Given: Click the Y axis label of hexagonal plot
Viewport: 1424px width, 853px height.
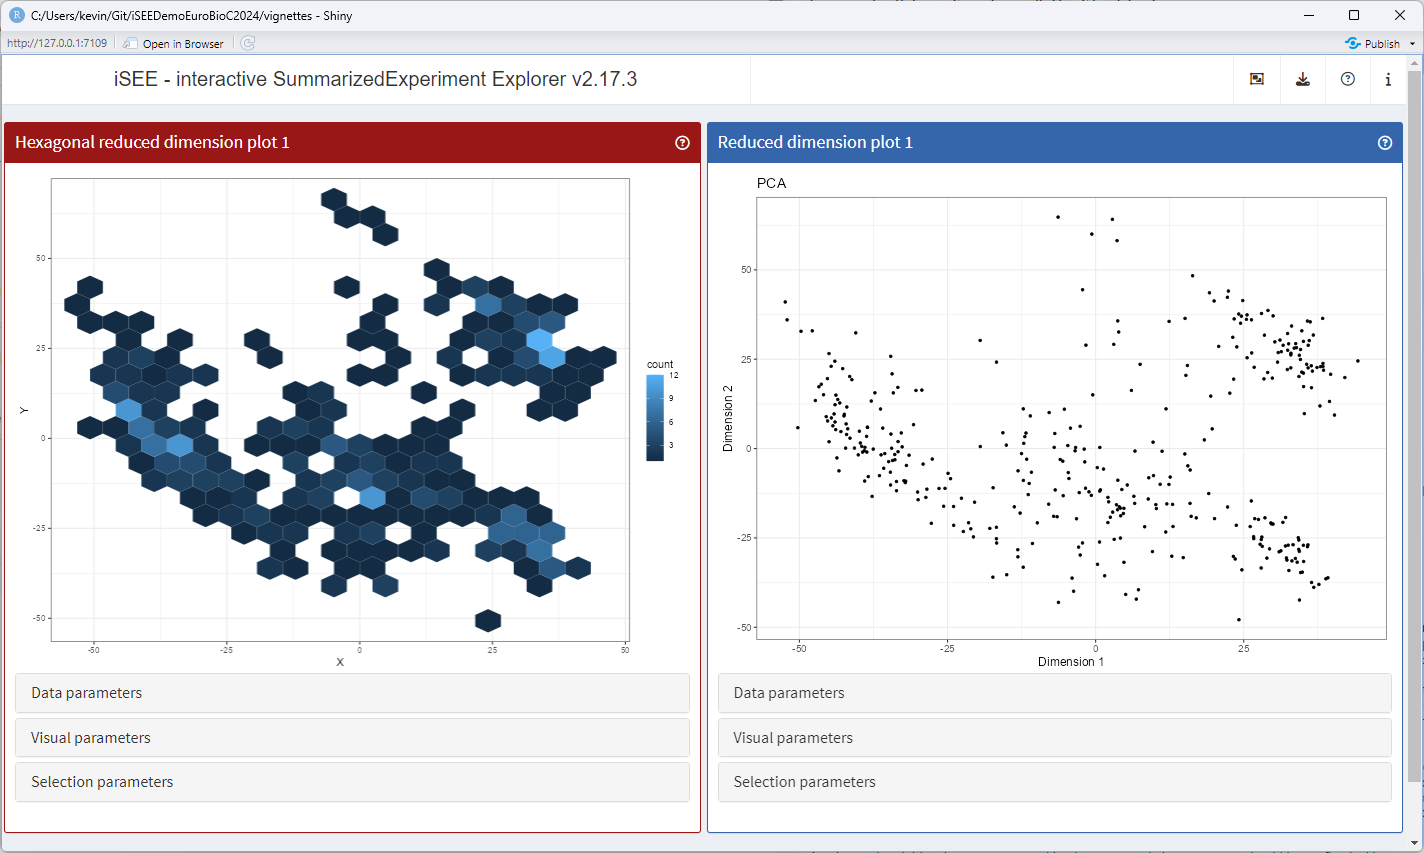Looking at the screenshot, I should [24, 411].
